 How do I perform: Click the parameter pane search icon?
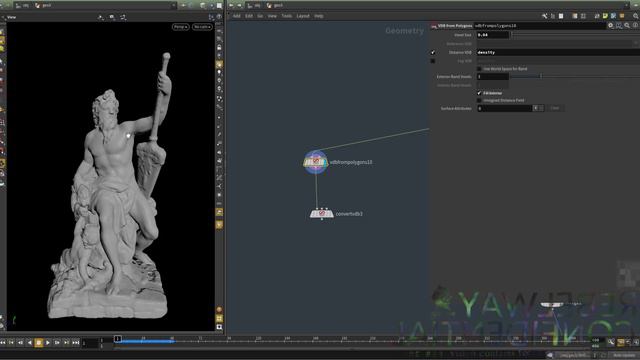[x=627, y=25]
